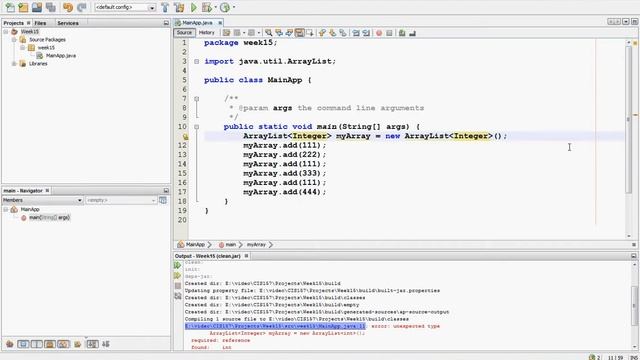Toggle Highlight Search in editor toolbar

tap(300, 33)
